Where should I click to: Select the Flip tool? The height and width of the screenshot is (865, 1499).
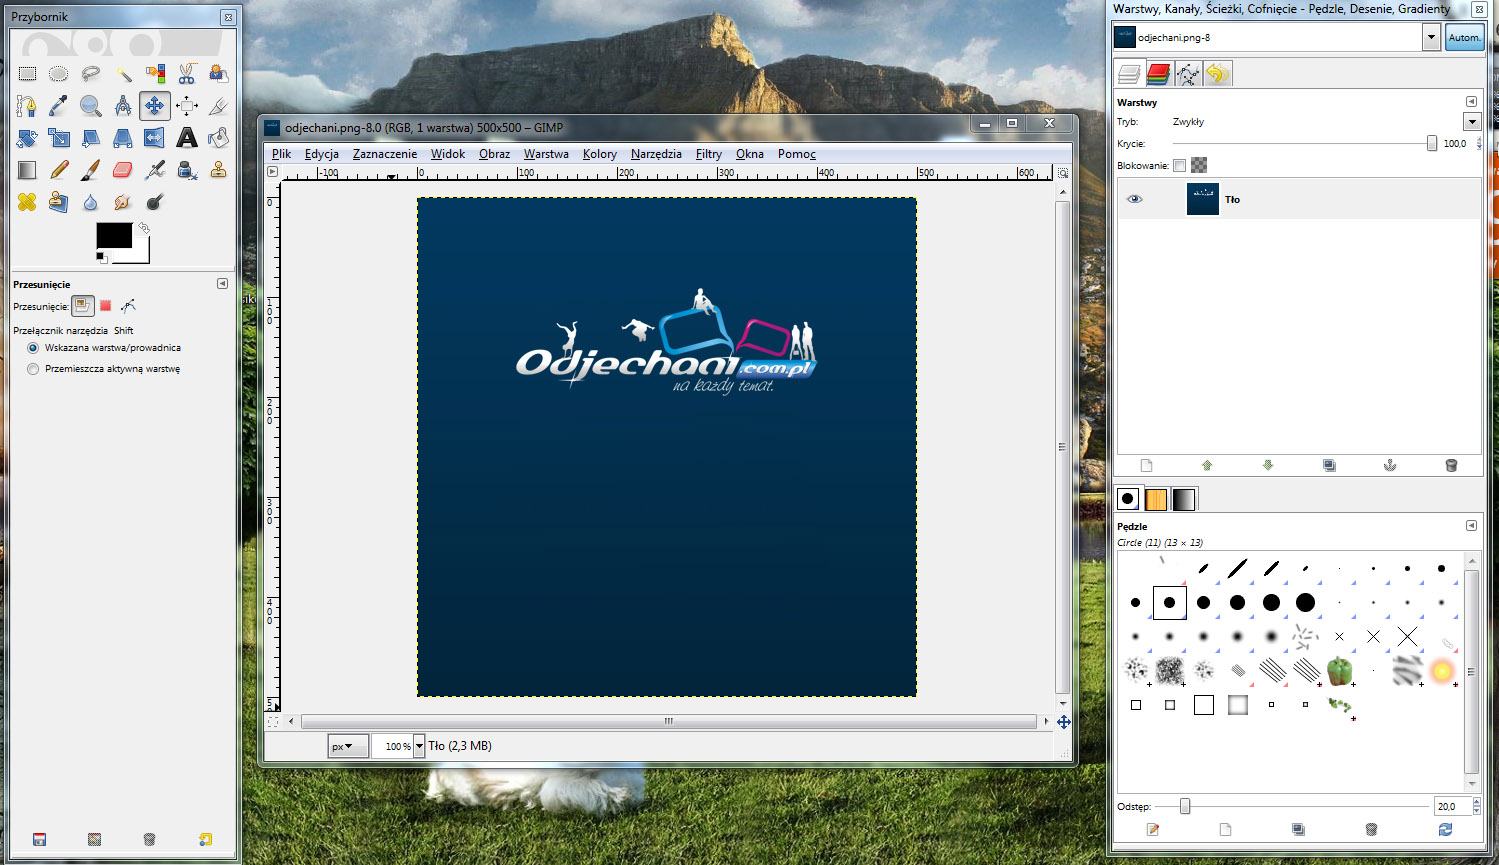(x=155, y=137)
